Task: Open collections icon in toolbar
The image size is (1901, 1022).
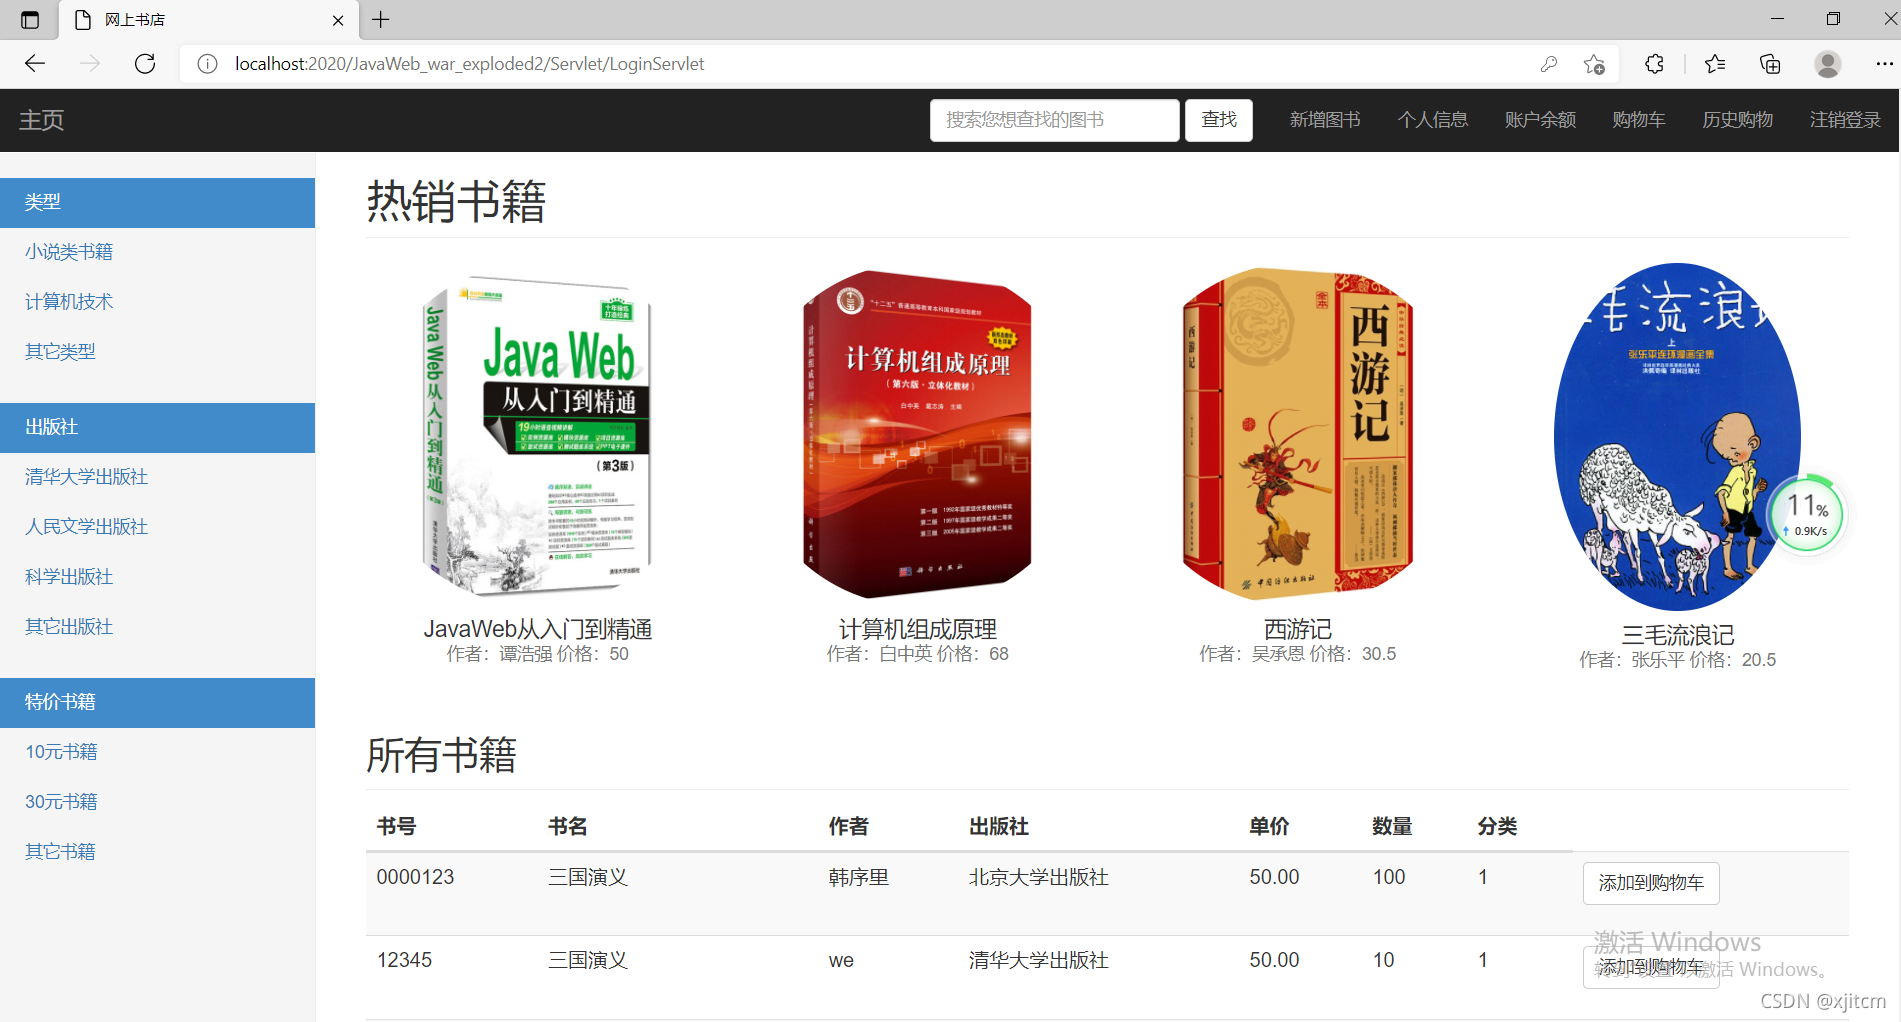Action: pos(1770,64)
